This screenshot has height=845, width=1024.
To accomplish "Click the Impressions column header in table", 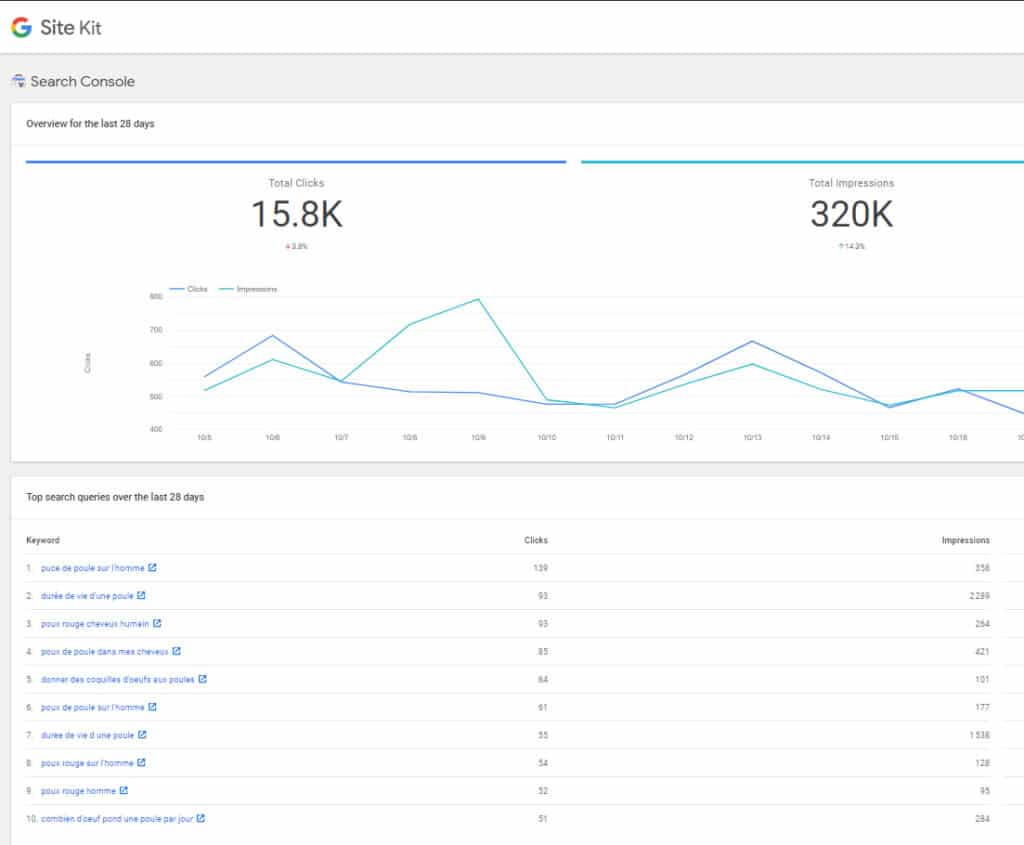I will tap(965, 540).
